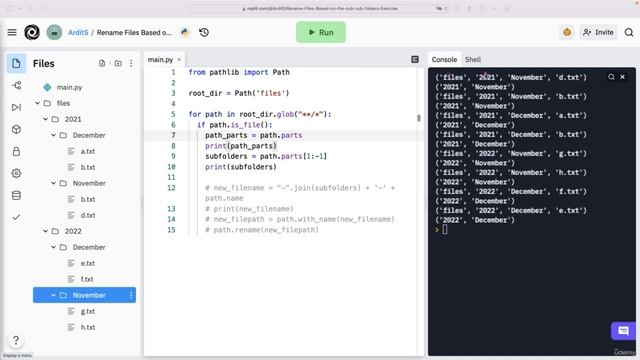Run the program with Run button
The image size is (640, 360).
click(x=321, y=32)
